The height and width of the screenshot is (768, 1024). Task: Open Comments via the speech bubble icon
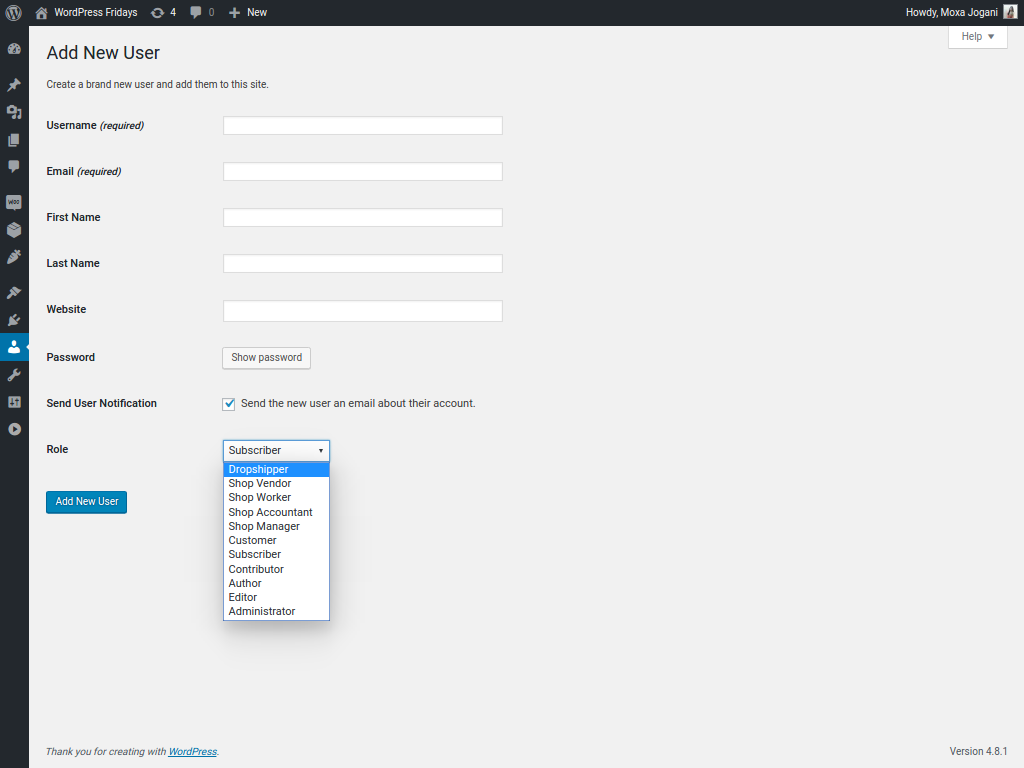(x=14, y=166)
